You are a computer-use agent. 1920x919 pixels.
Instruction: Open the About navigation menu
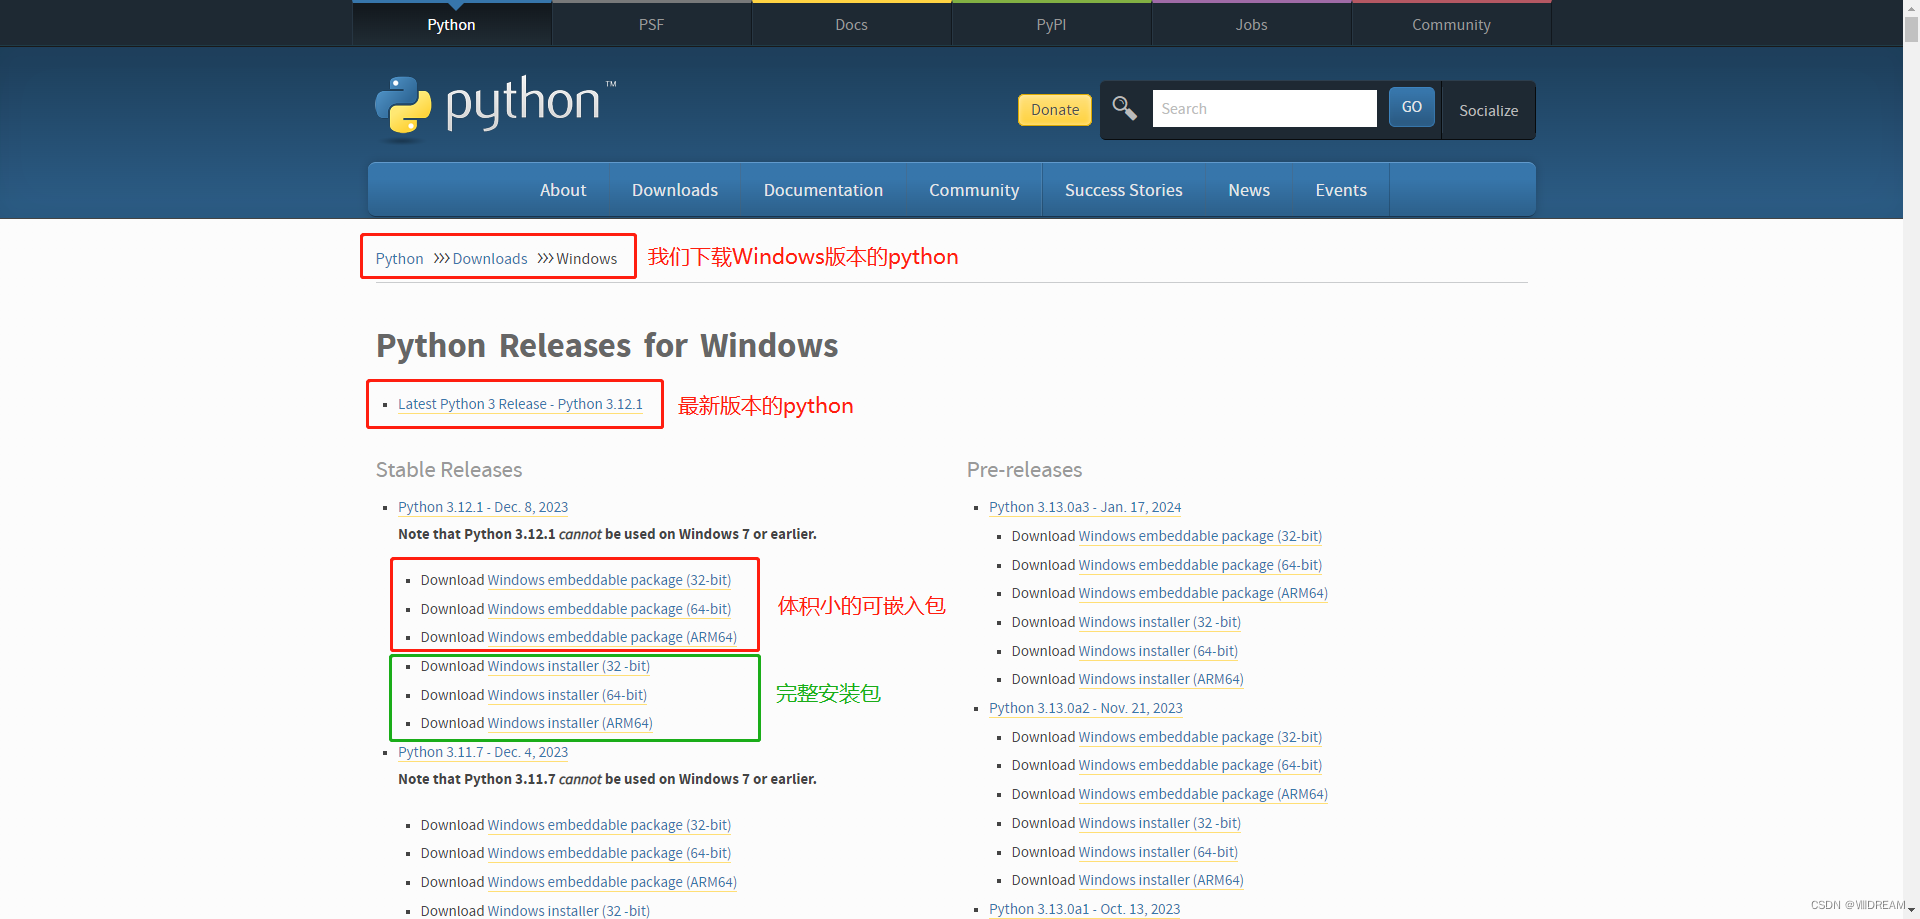563,190
